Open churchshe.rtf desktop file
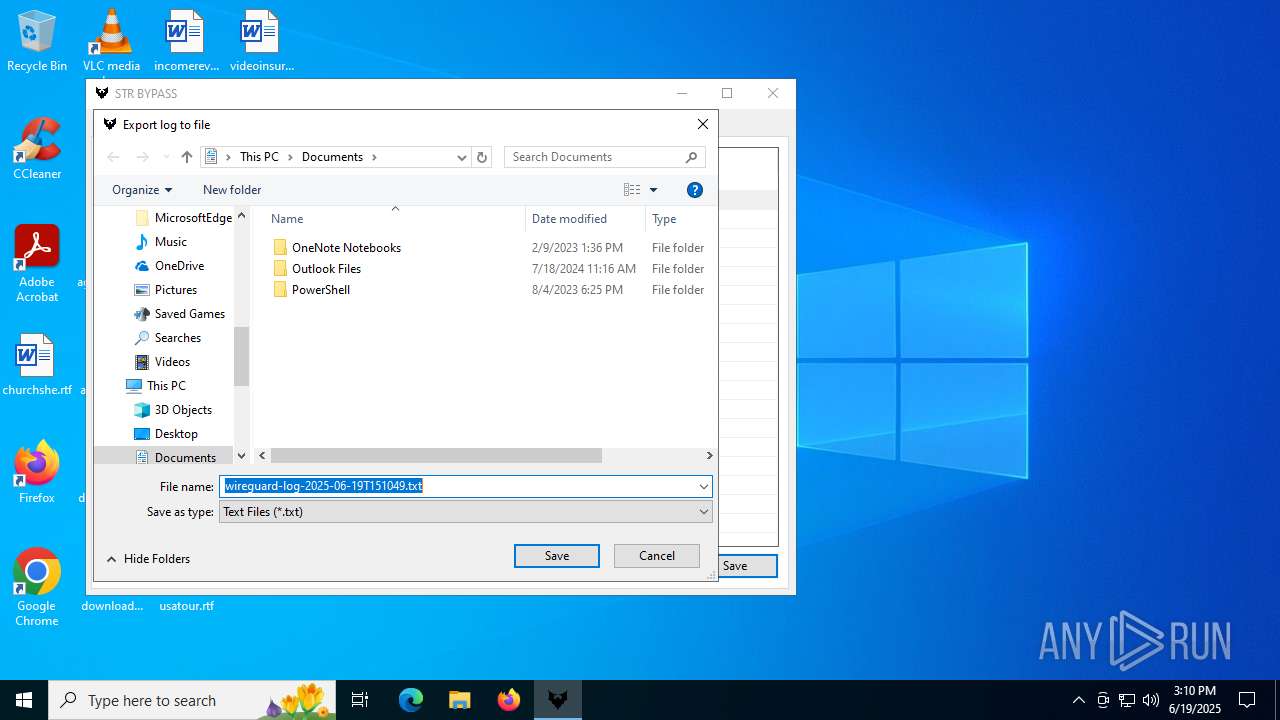This screenshot has height=720, width=1280. pos(37,365)
